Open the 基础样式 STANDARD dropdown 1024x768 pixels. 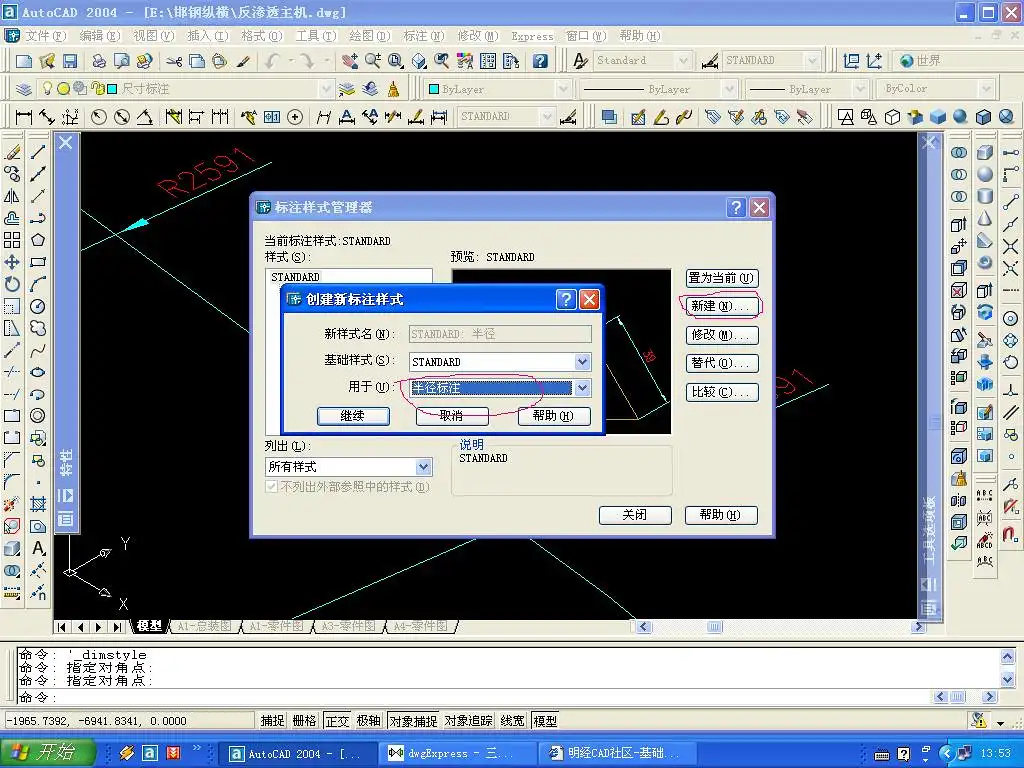click(582, 362)
